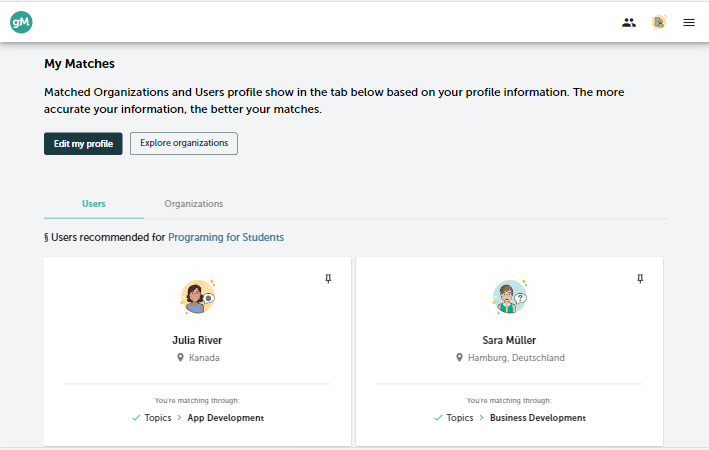Viewport: 709px width, 450px height.
Task: Click Sara Müller's avatar picture
Action: [x=510, y=297]
